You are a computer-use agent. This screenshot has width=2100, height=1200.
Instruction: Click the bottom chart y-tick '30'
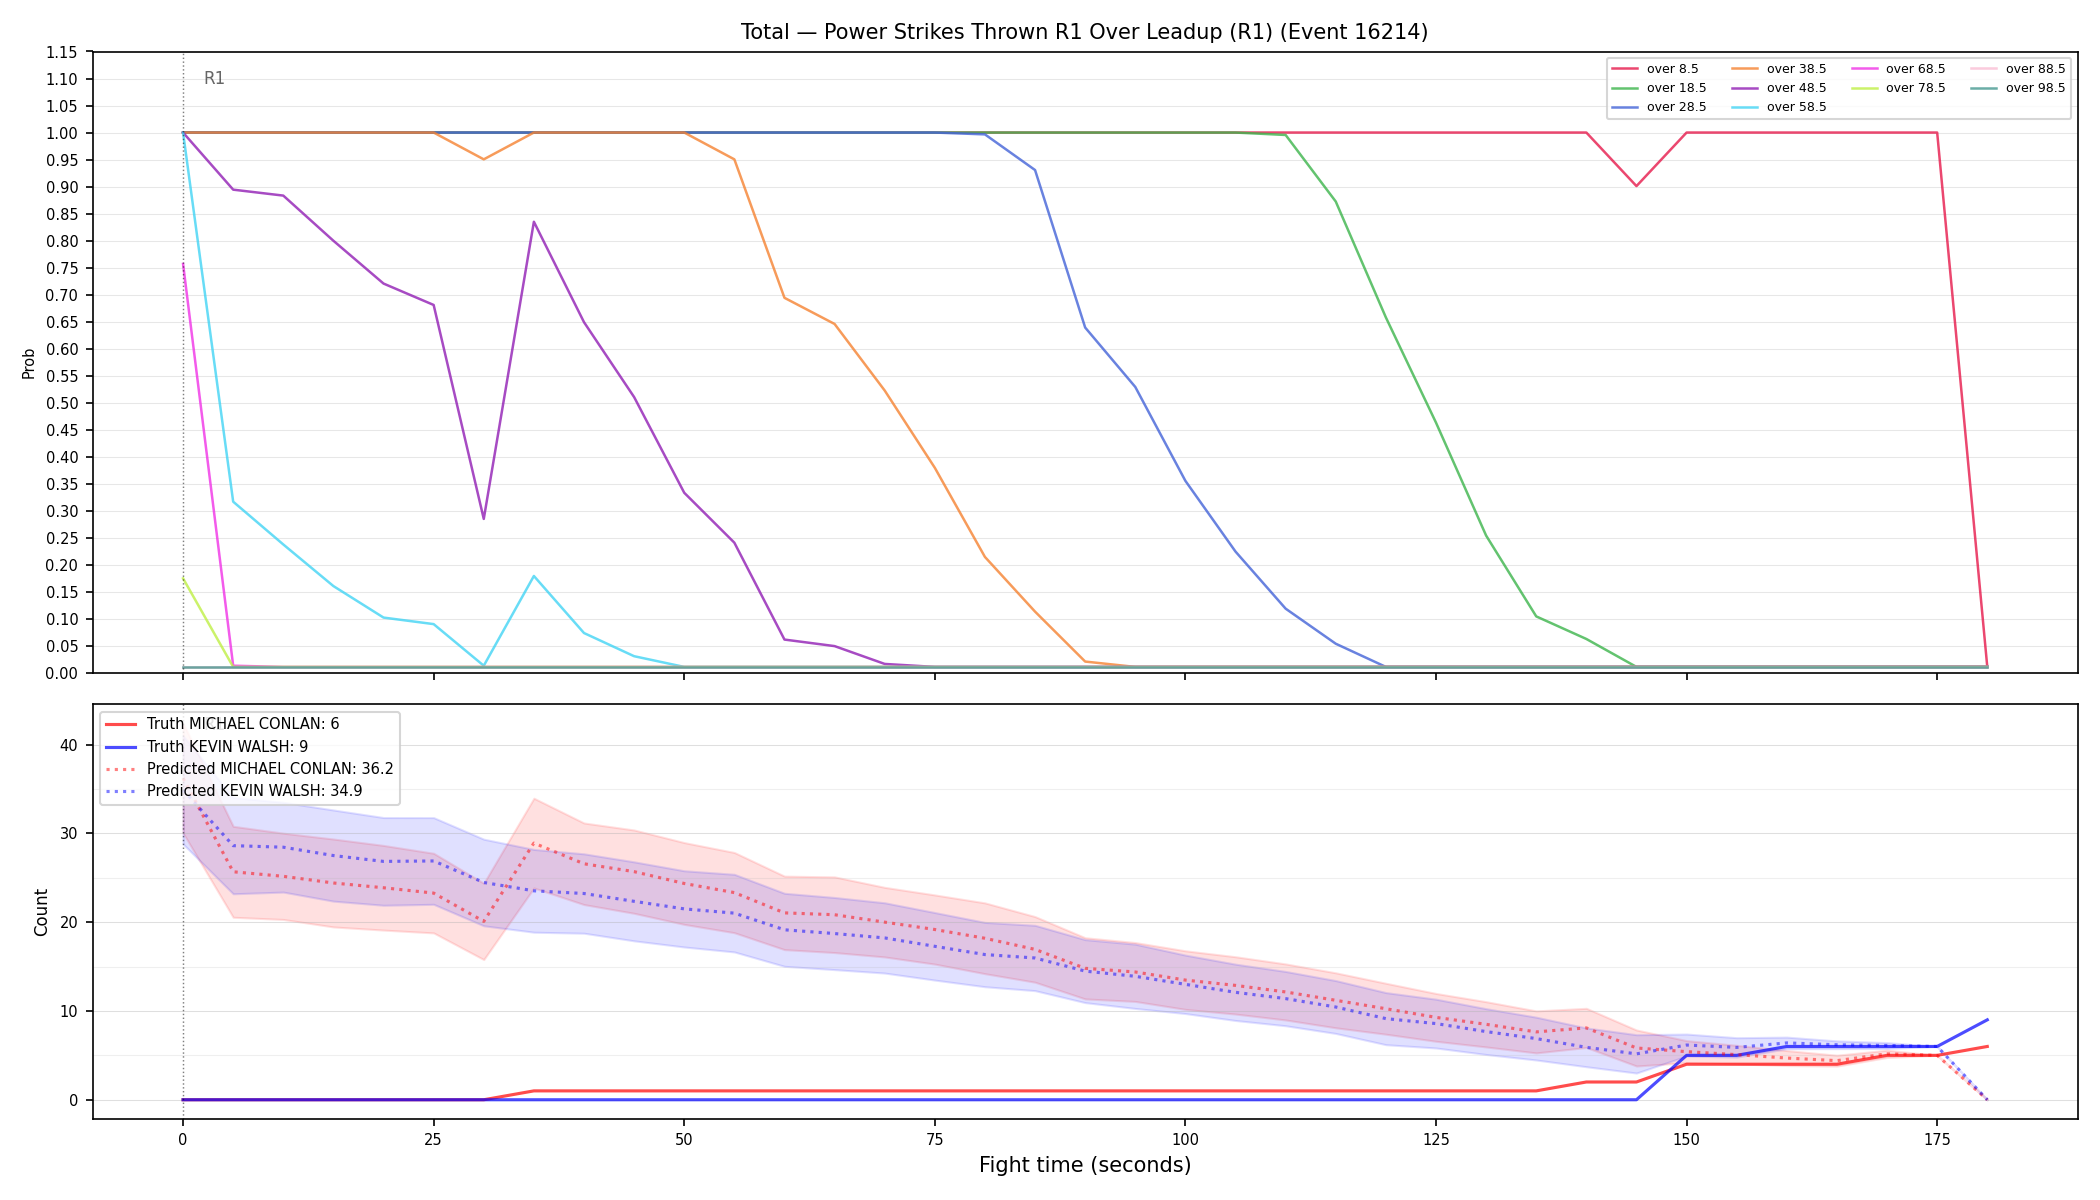pos(68,833)
